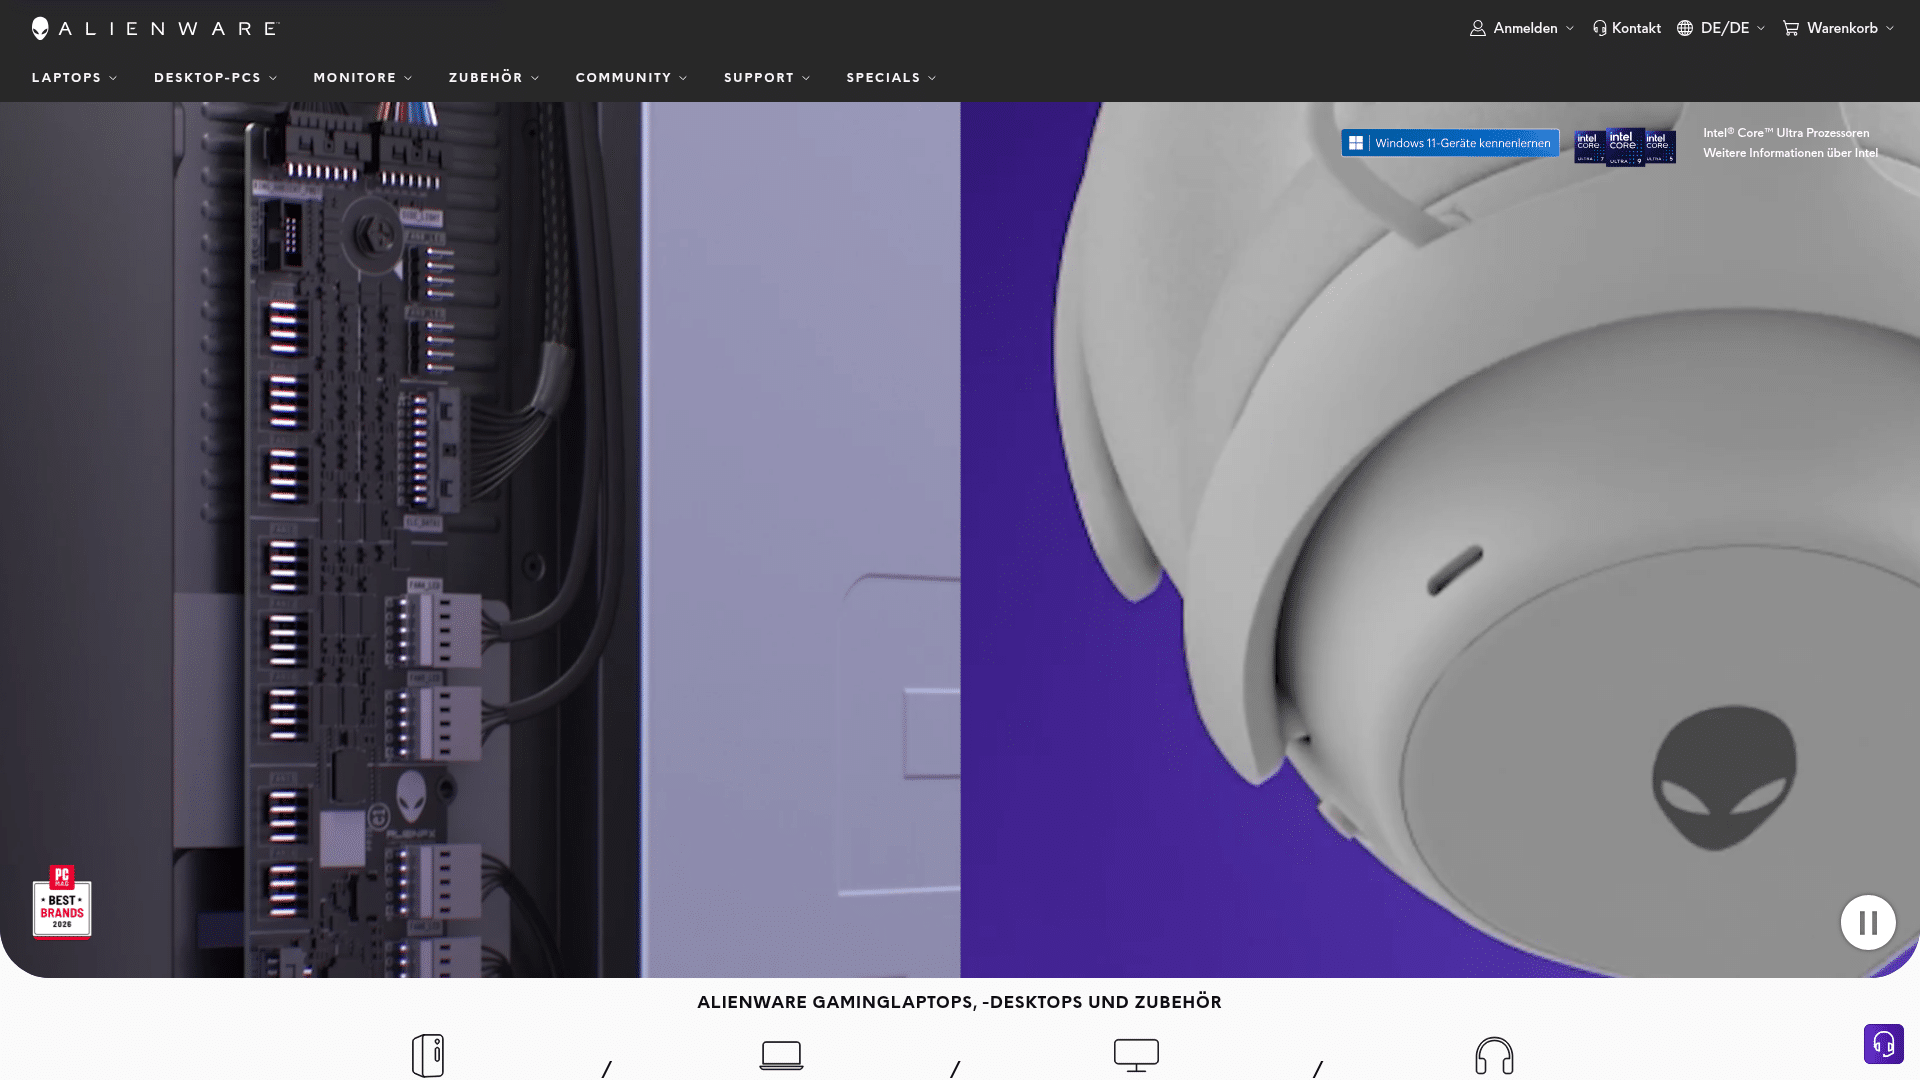Click Windows 11-Geräte kennenlernen button
The image size is (1920, 1080).
point(1450,143)
